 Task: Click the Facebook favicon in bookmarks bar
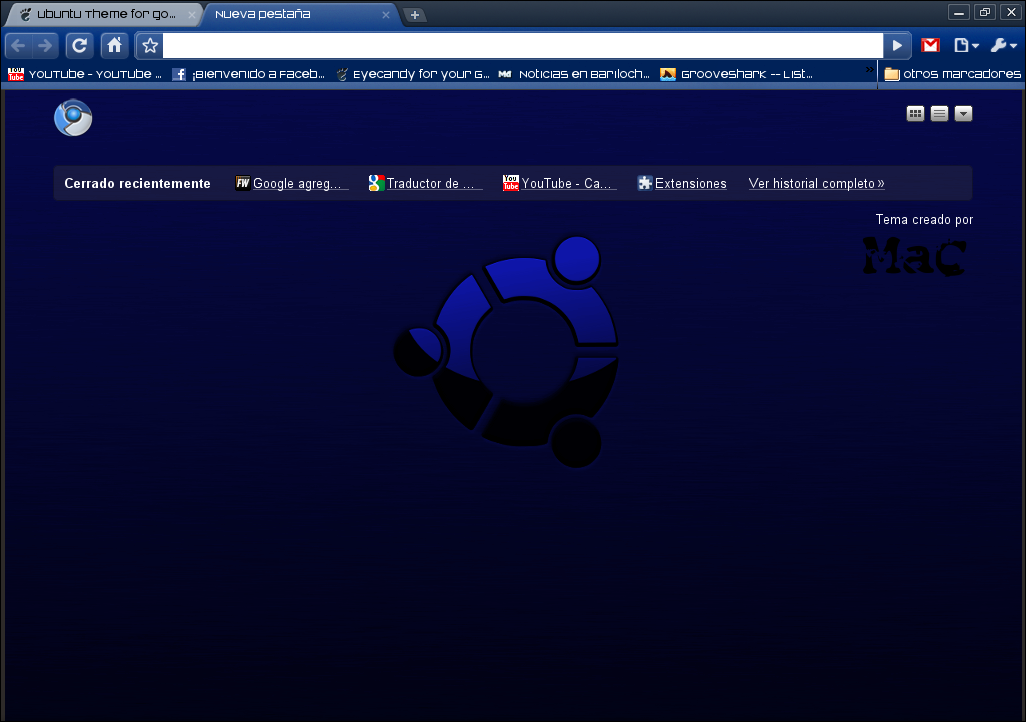click(179, 74)
